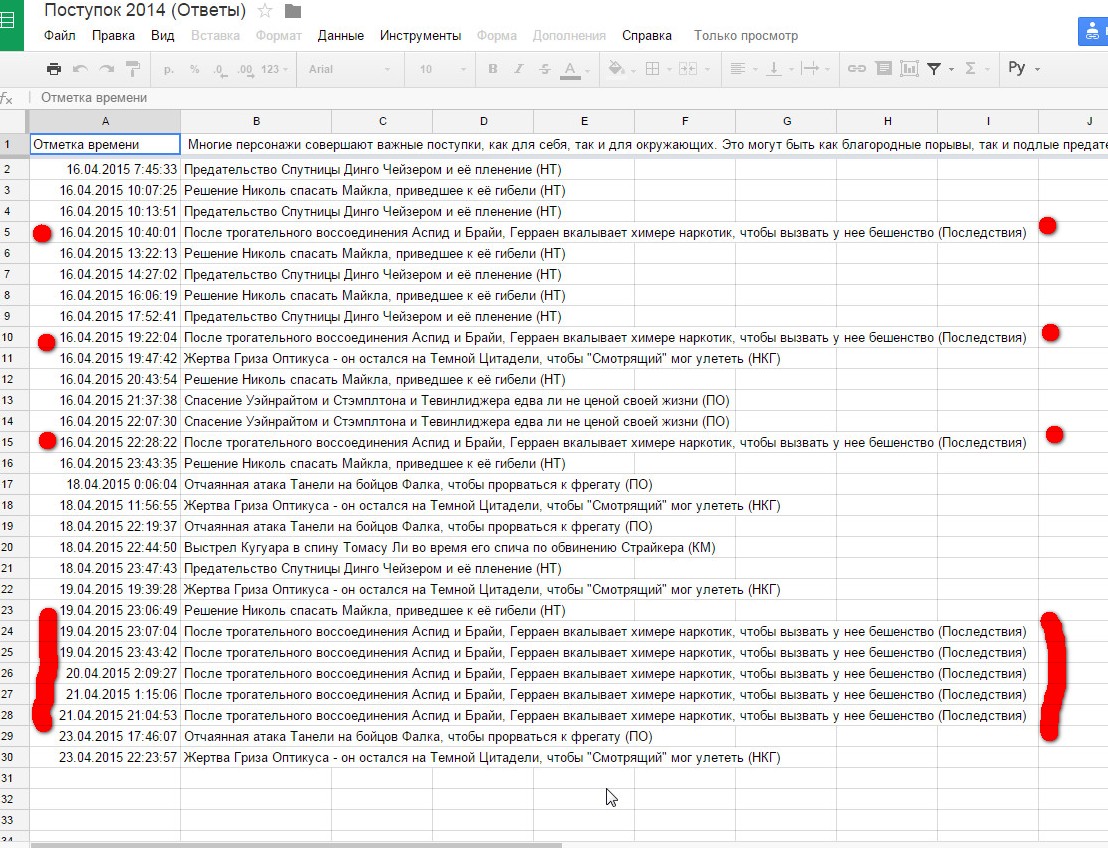The image size is (1108, 848).
Task: Apply percent format button
Action: (194, 69)
